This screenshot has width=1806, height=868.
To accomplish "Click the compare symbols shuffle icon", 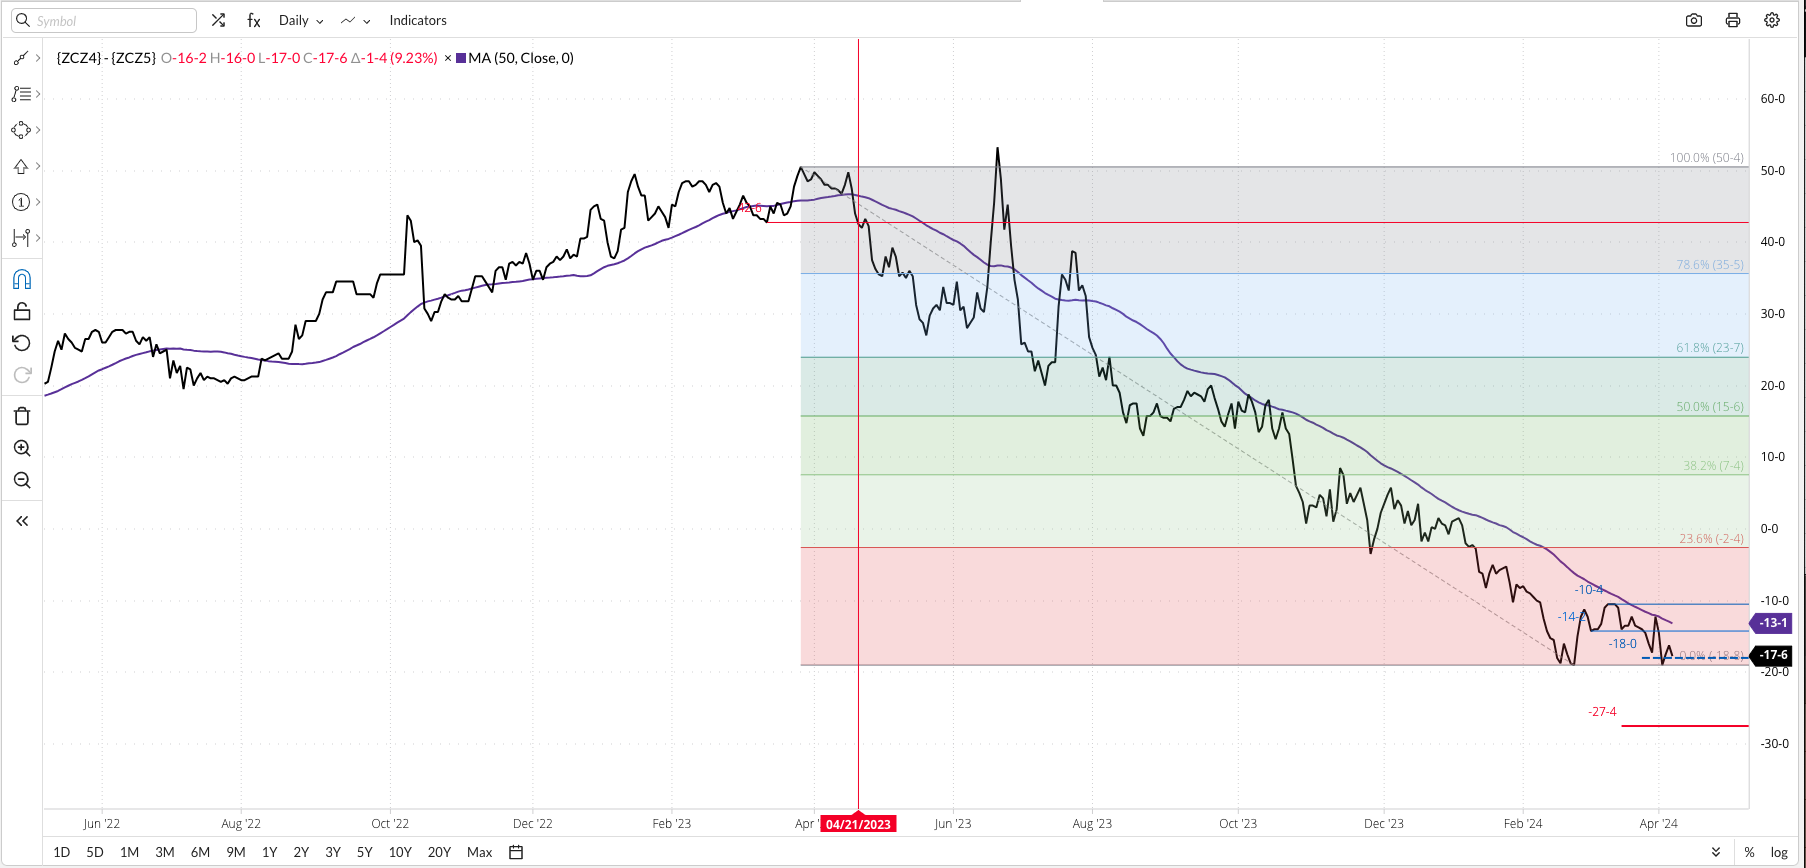I will [218, 20].
